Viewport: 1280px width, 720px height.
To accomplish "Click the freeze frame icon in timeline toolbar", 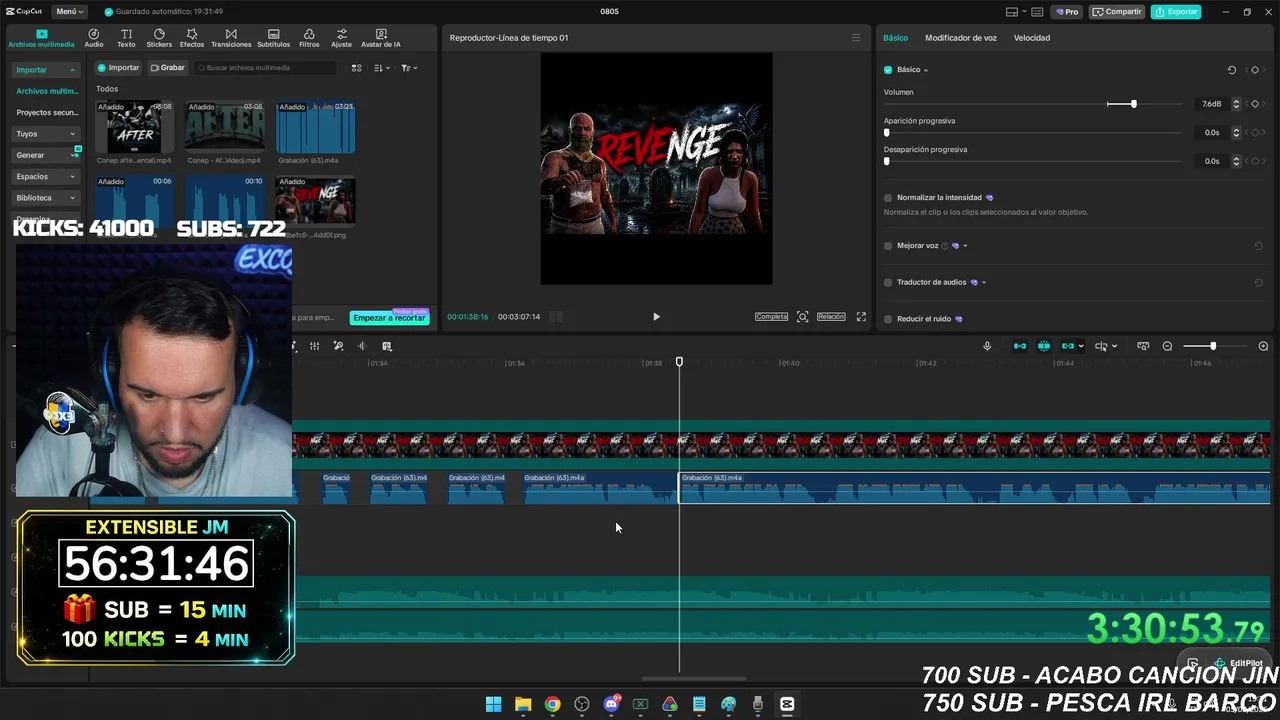I will [387, 346].
